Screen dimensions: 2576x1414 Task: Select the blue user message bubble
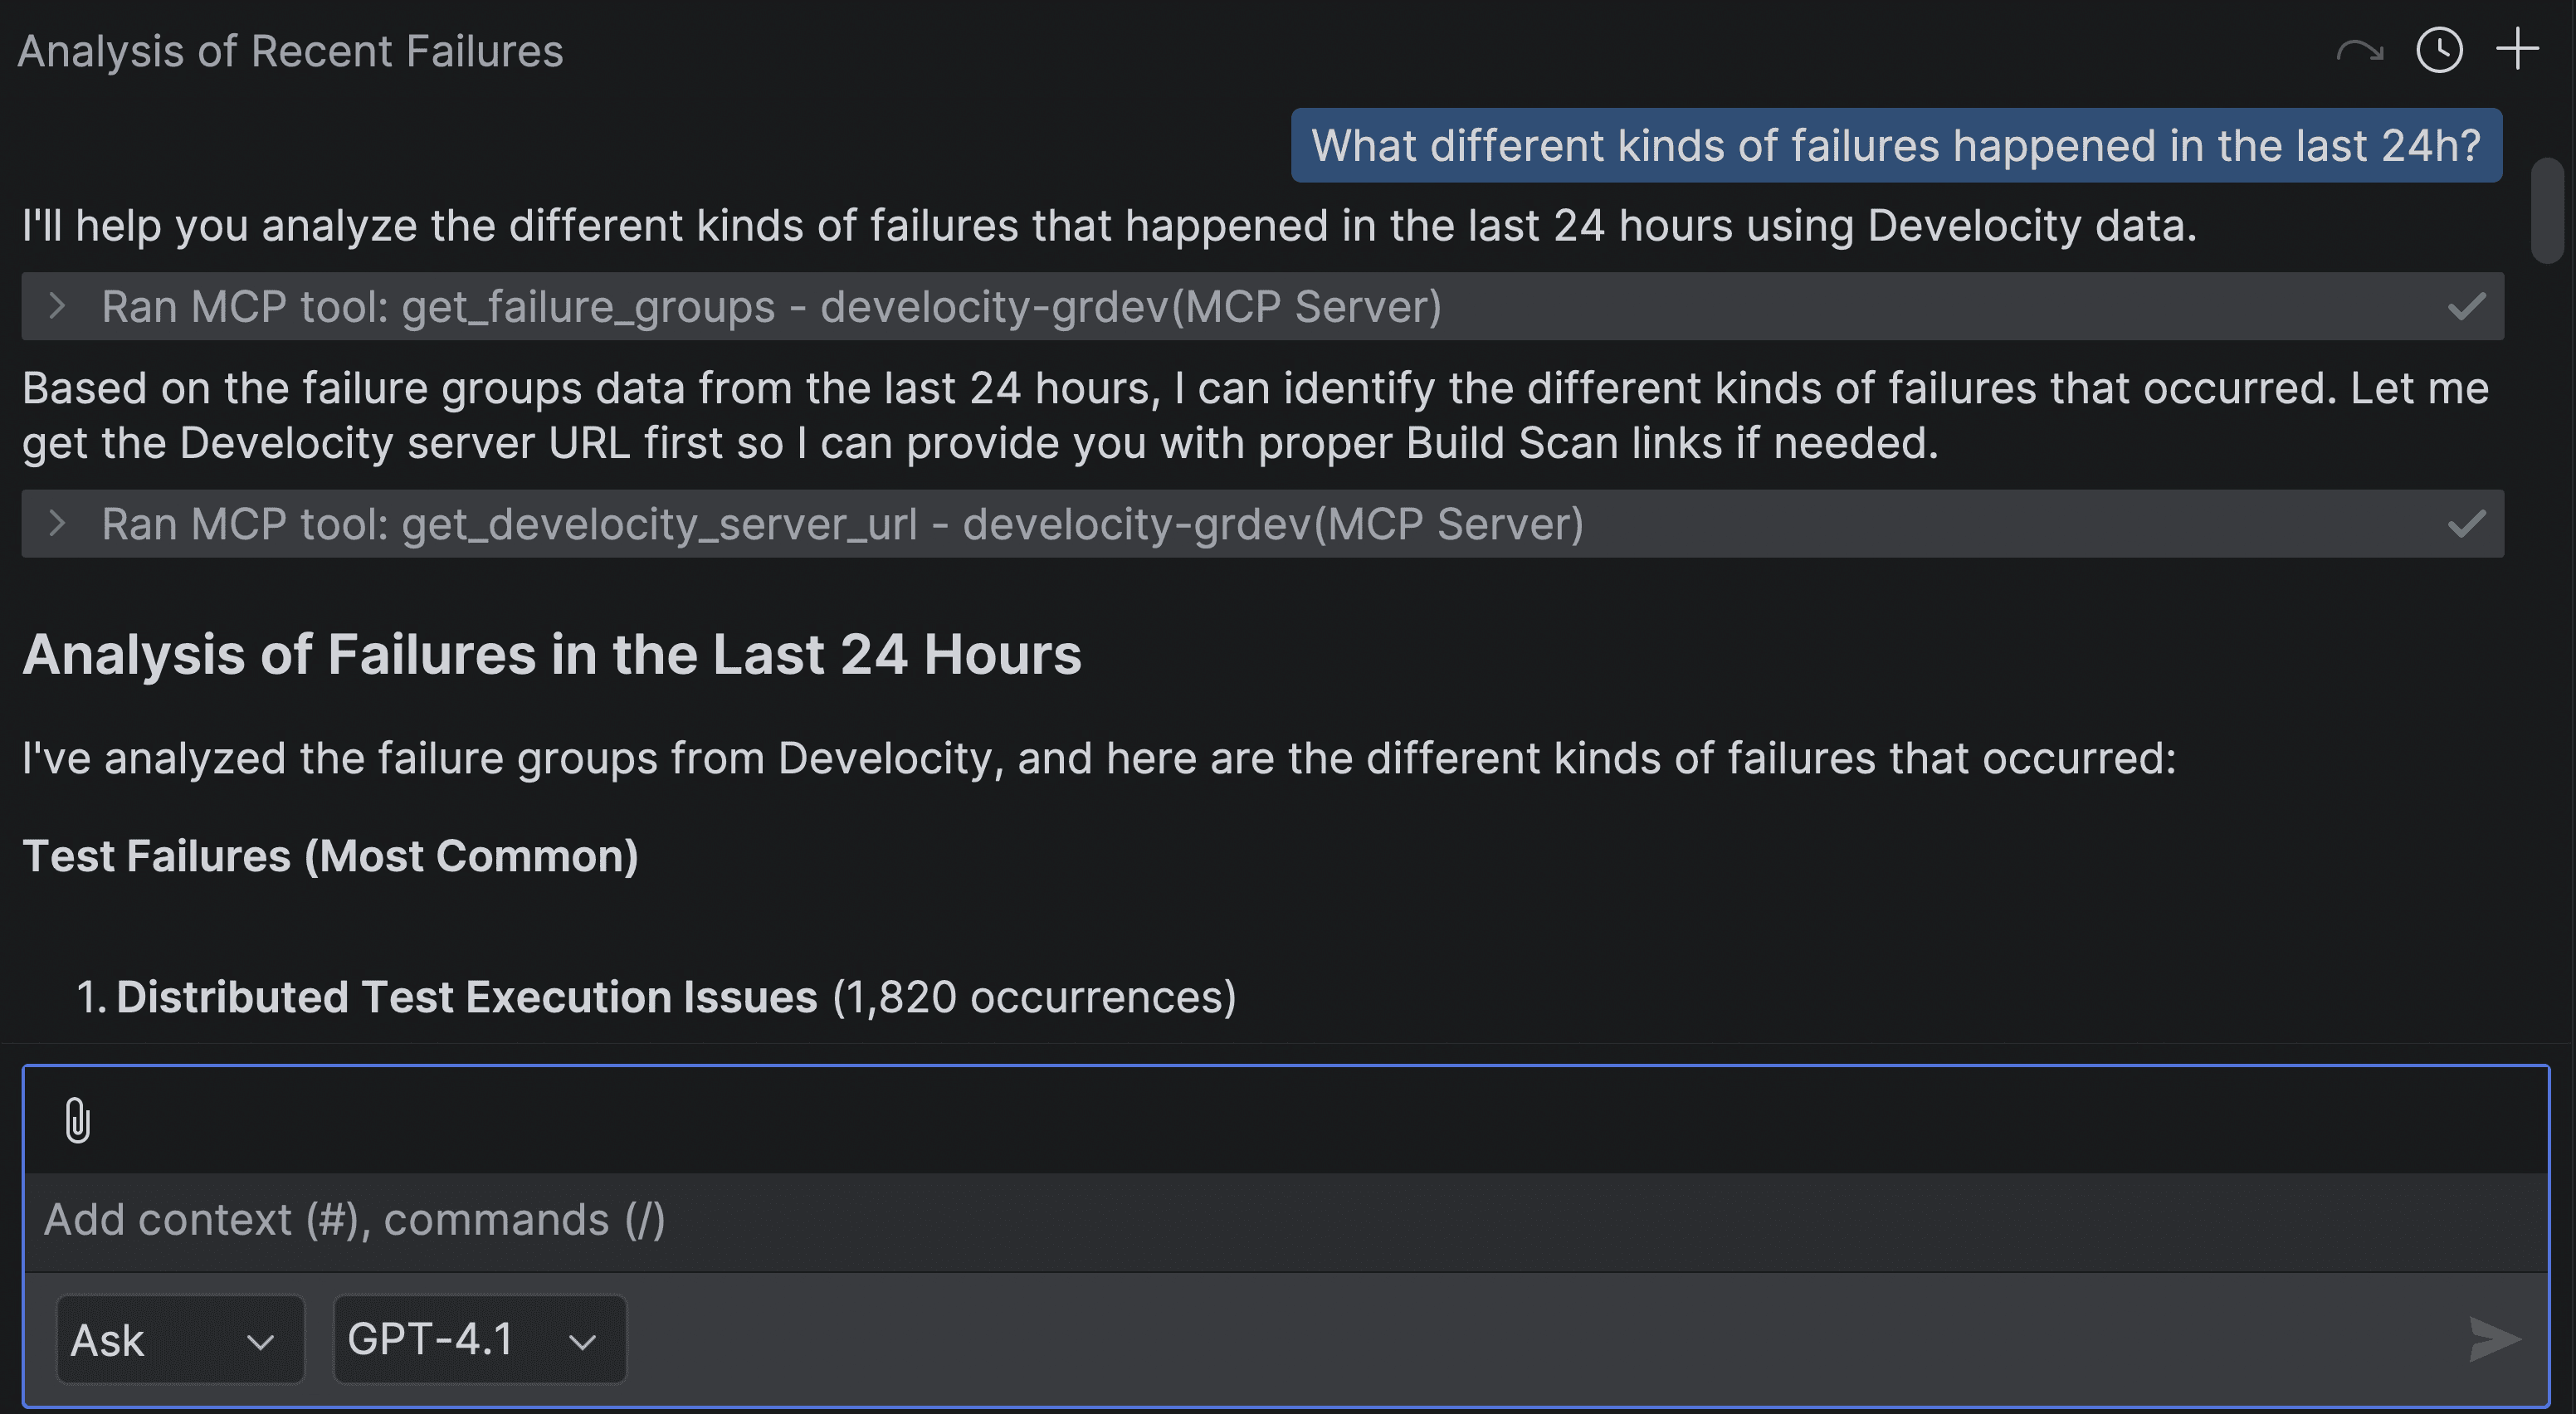(1896, 145)
